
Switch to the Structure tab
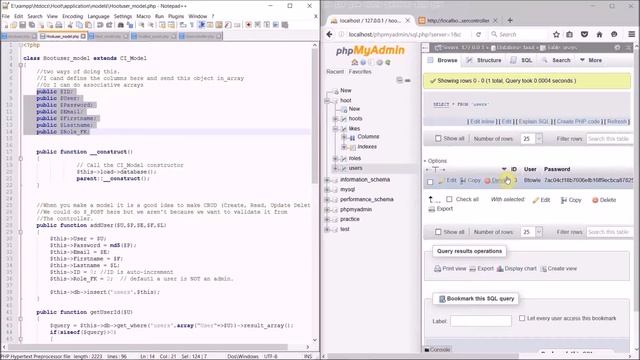tap(484, 60)
